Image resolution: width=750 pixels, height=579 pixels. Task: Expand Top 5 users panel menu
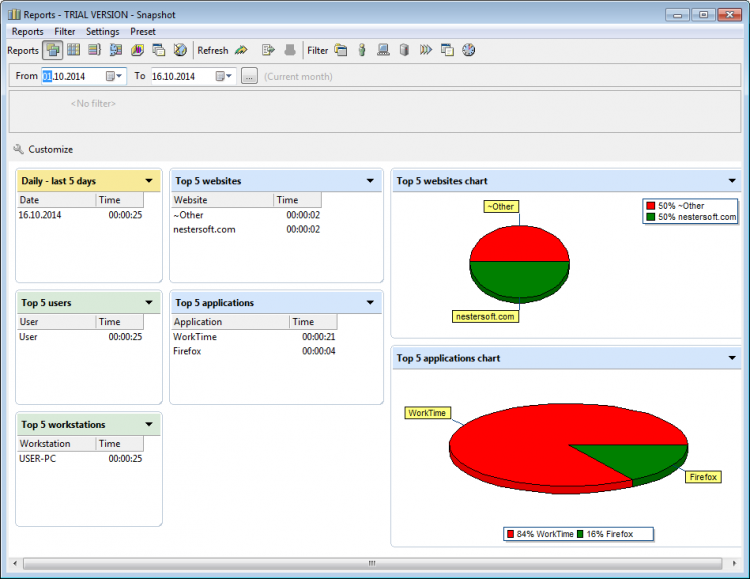149,302
